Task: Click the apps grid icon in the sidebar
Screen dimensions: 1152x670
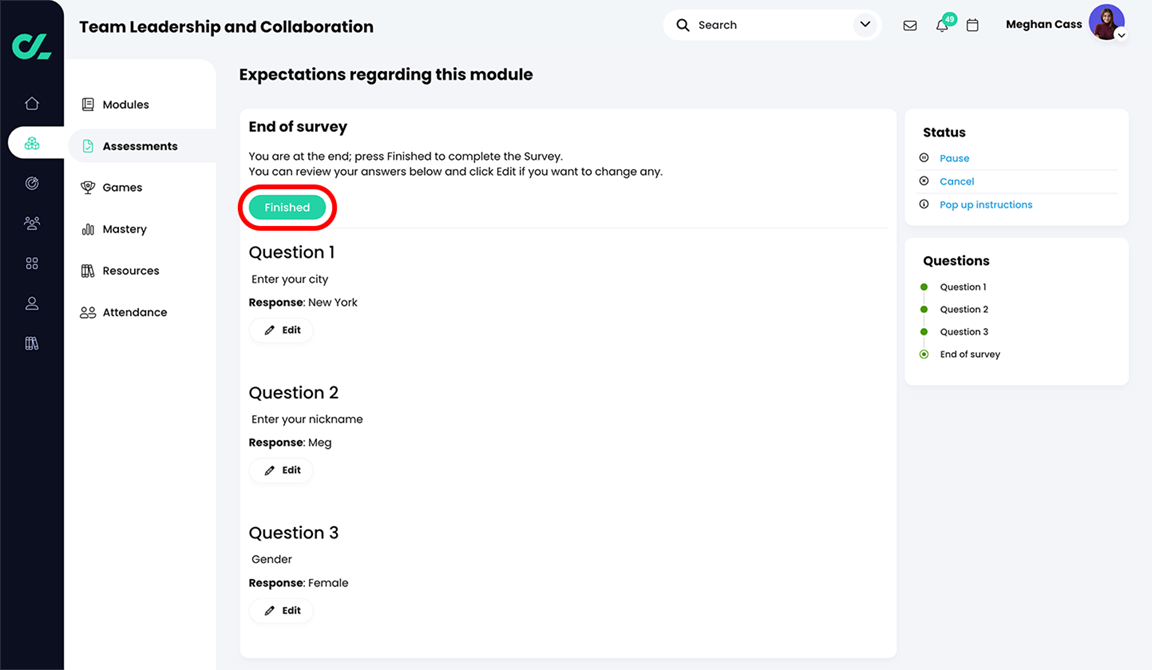Action: click(31, 263)
